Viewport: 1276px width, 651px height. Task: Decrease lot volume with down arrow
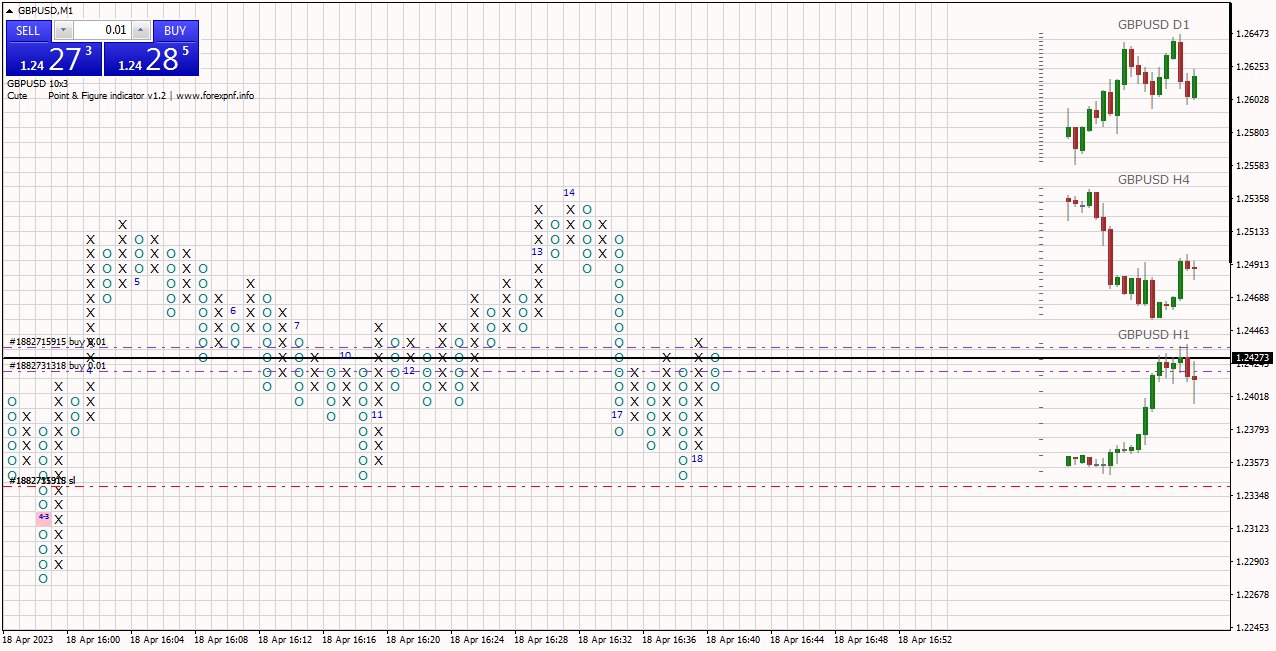63,31
